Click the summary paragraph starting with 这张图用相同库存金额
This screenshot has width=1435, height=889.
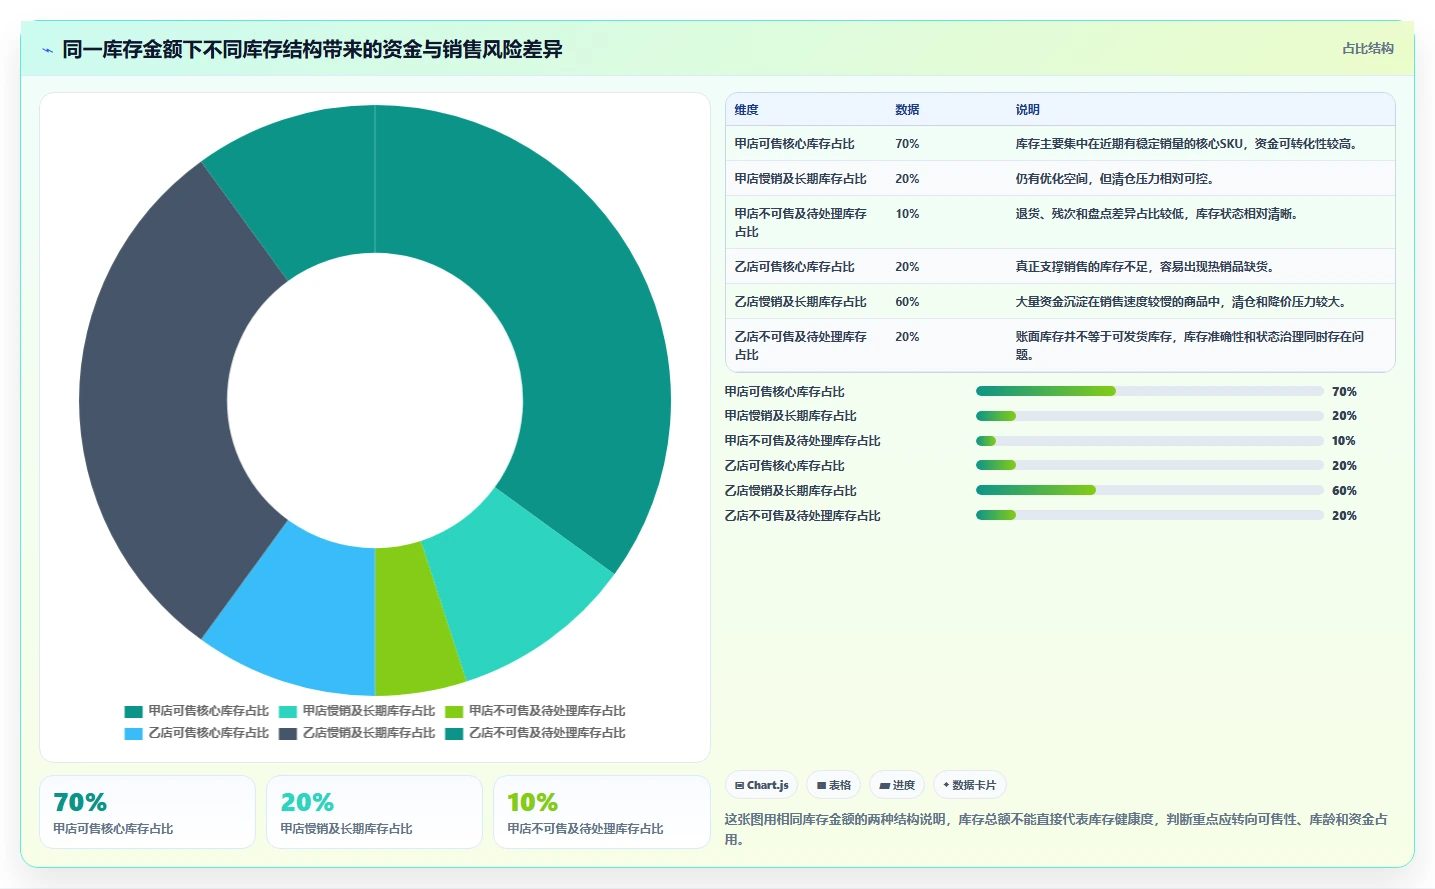[x=1056, y=829]
